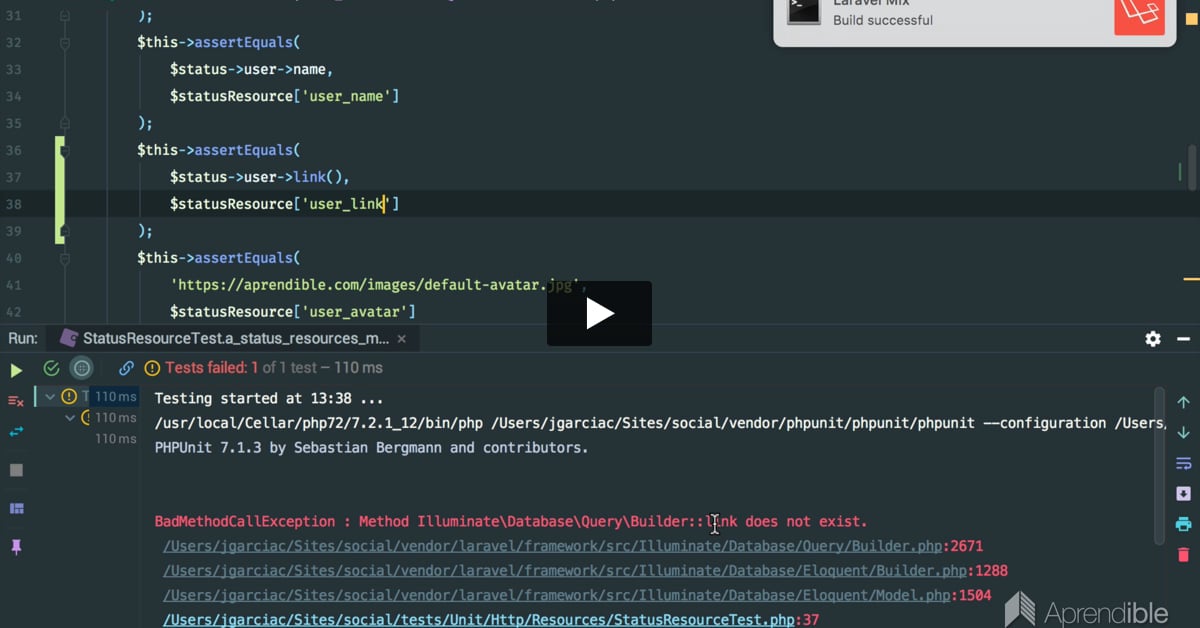Click the /usr/local/Cellar/php72 command line
Viewport: 1200px width, 628px height.
[660, 423]
